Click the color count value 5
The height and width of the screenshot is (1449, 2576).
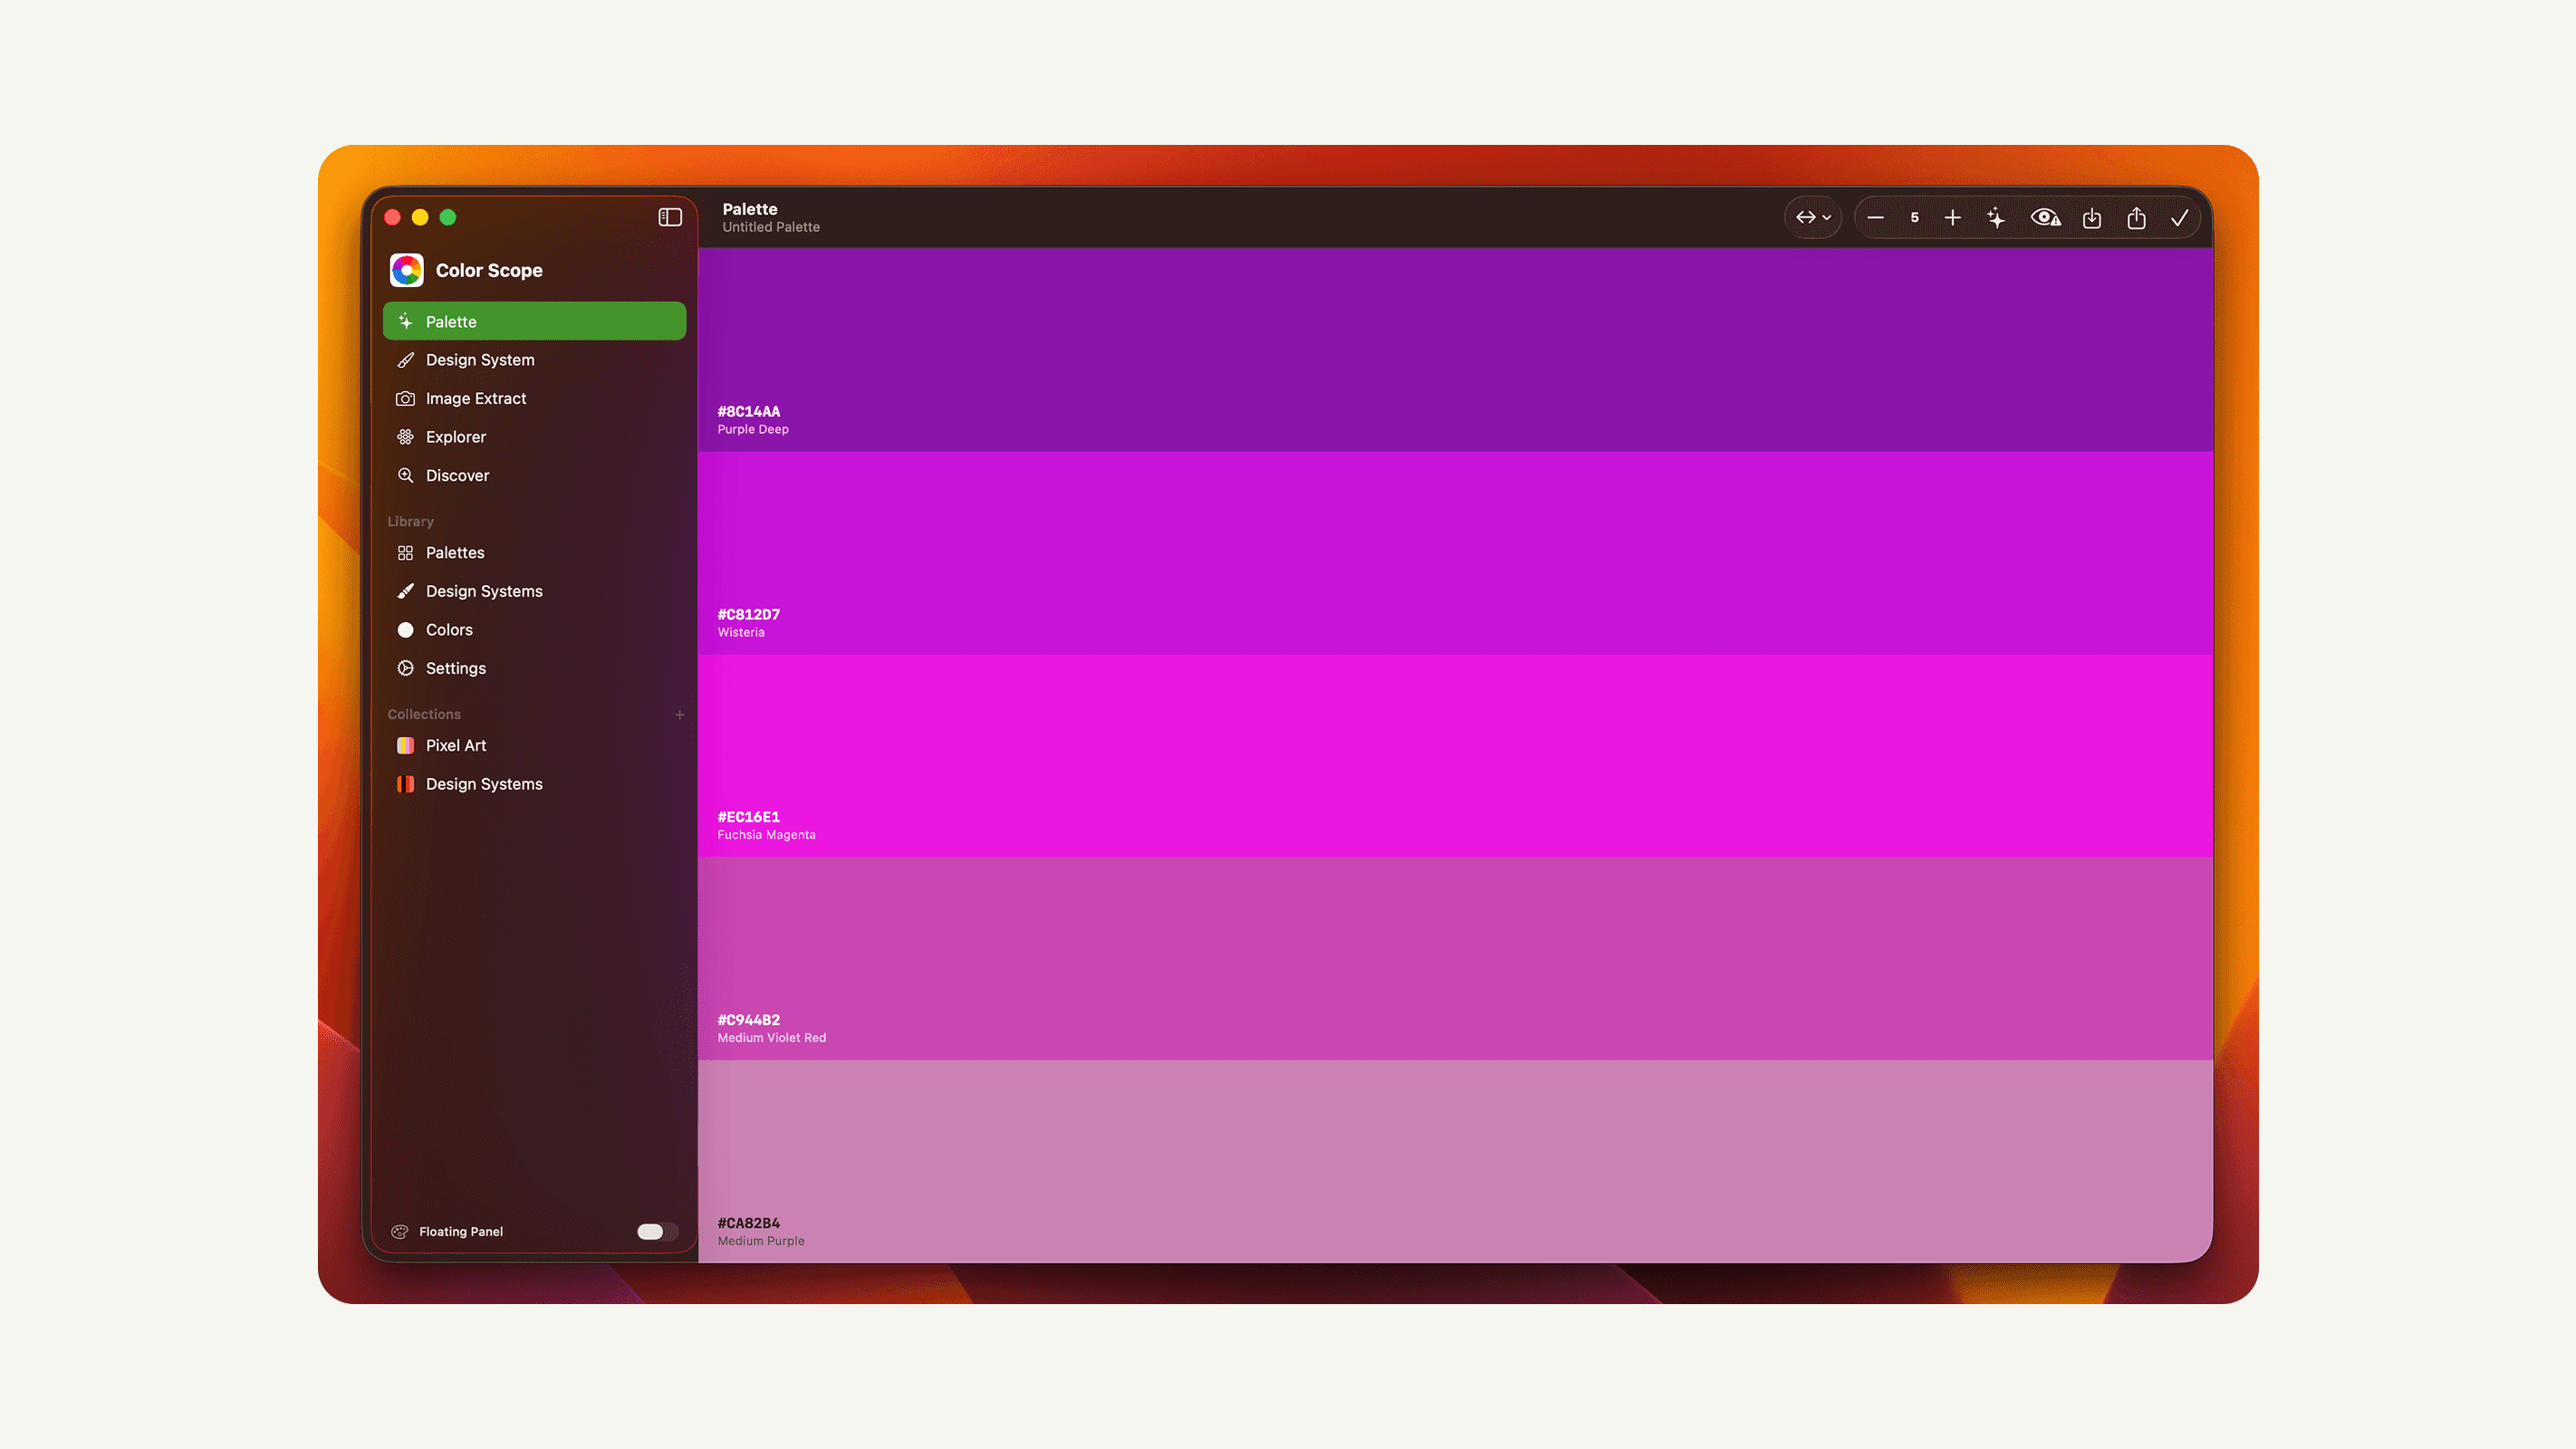[x=1914, y=217]
